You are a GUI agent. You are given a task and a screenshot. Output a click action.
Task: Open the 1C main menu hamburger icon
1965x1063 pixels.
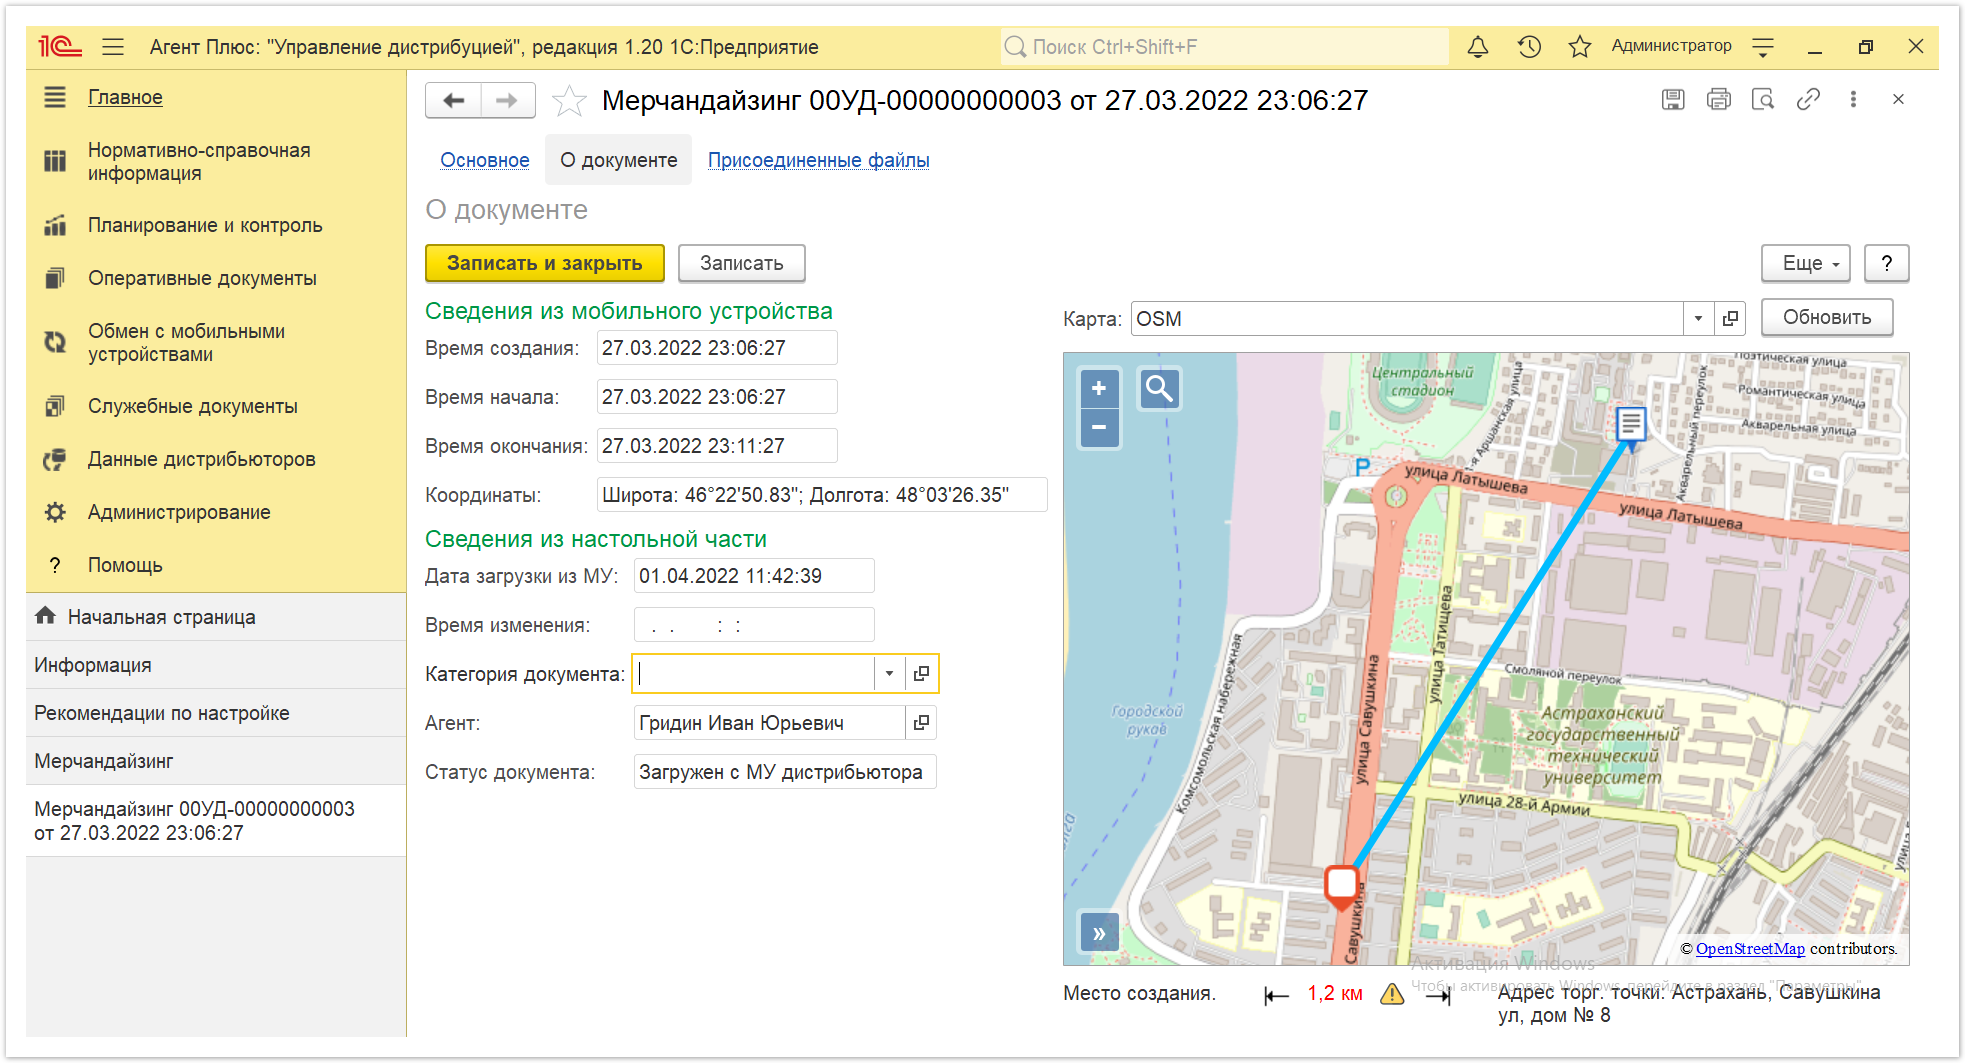(x=113, y=47)
